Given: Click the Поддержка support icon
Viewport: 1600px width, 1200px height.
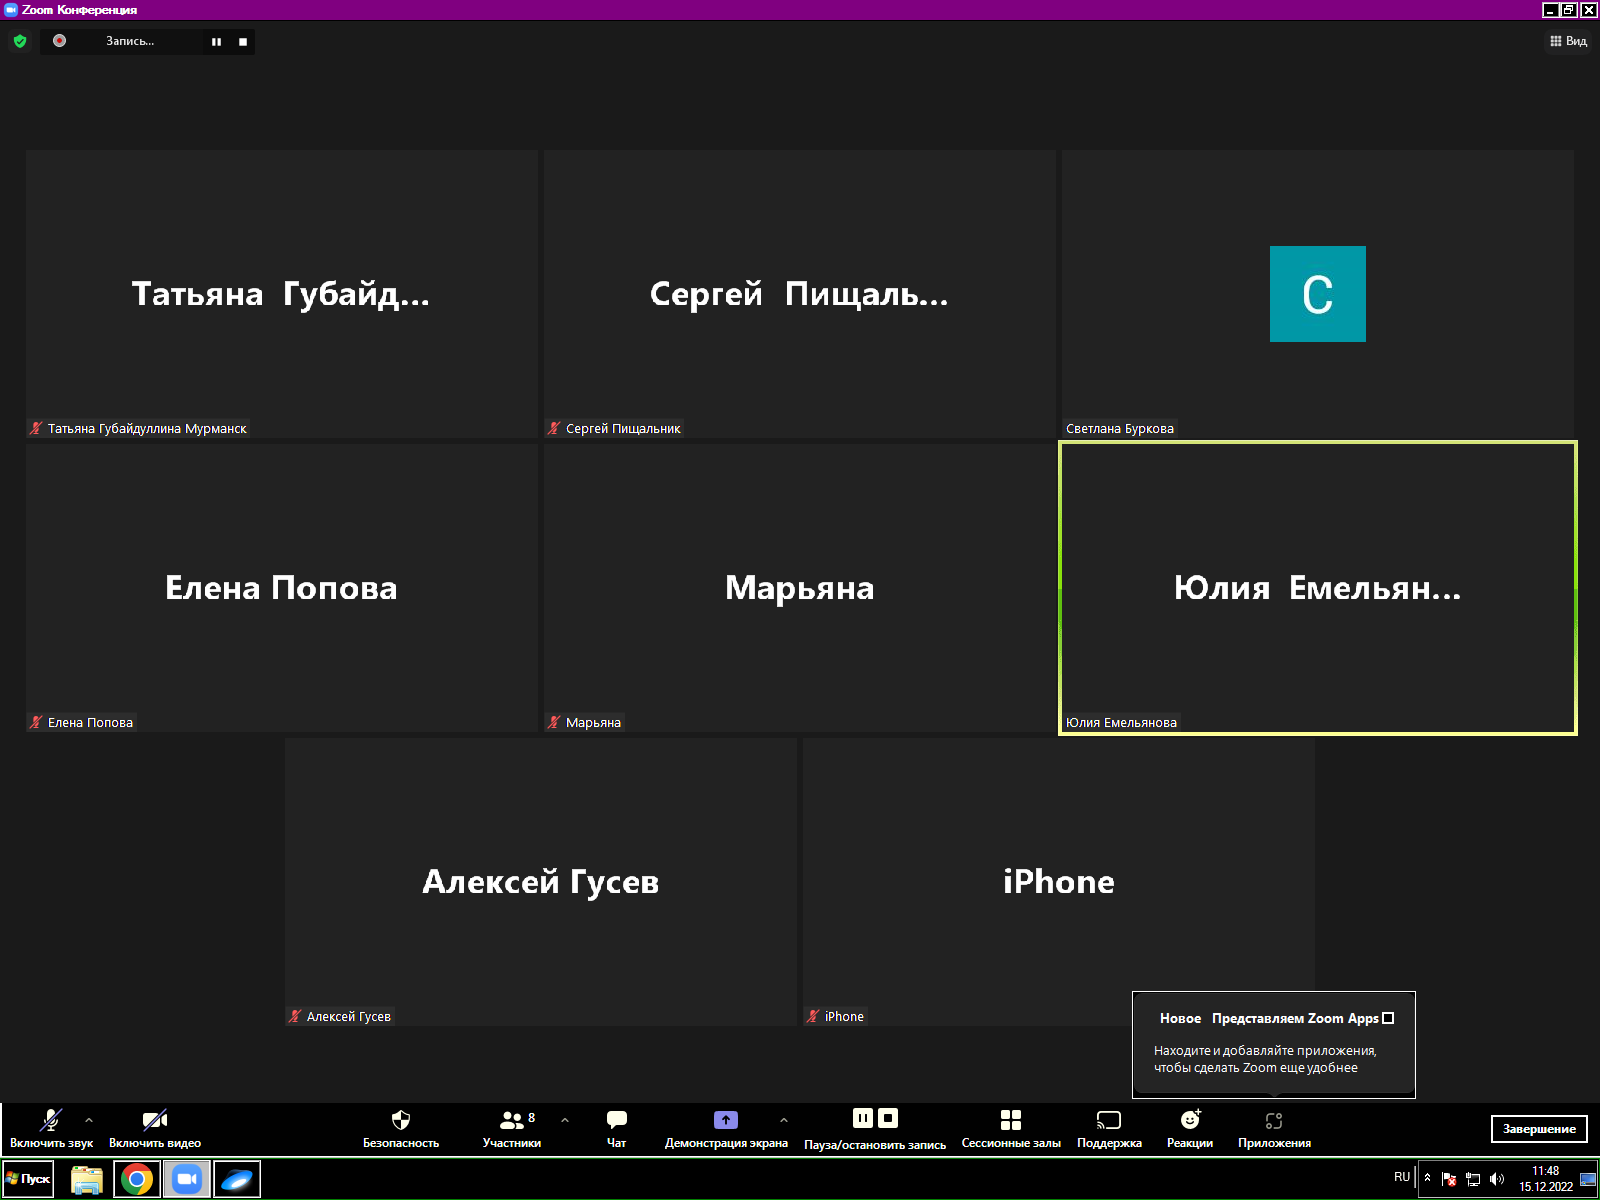Looking at the screenshot, I should pyautogui.click(x=1109, y=1128).
